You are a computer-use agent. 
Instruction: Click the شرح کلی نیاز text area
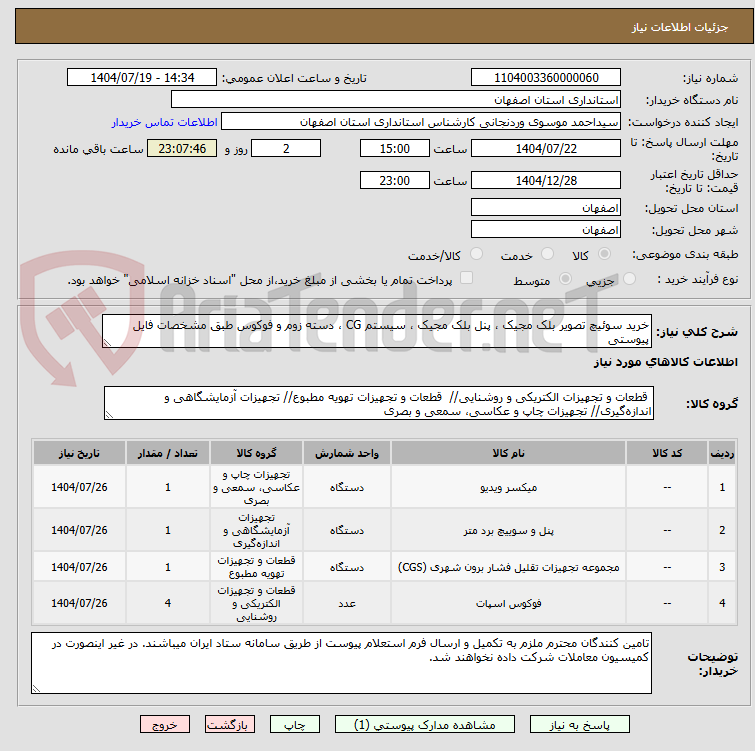click(x=377, y=331)
